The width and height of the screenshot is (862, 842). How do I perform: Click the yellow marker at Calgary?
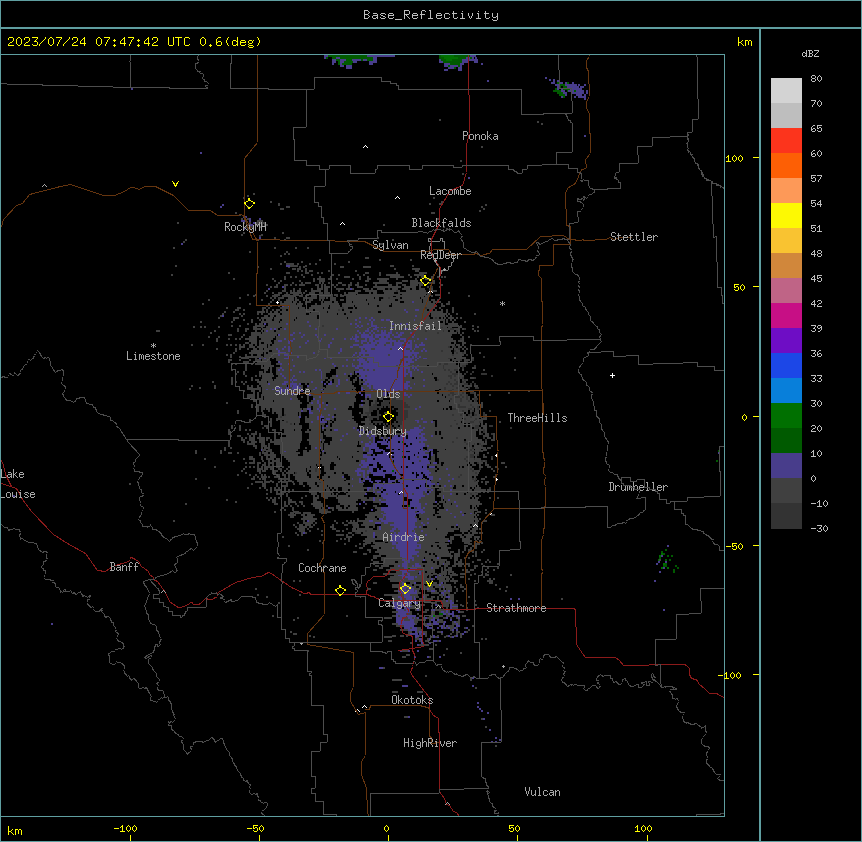(405, 589)
